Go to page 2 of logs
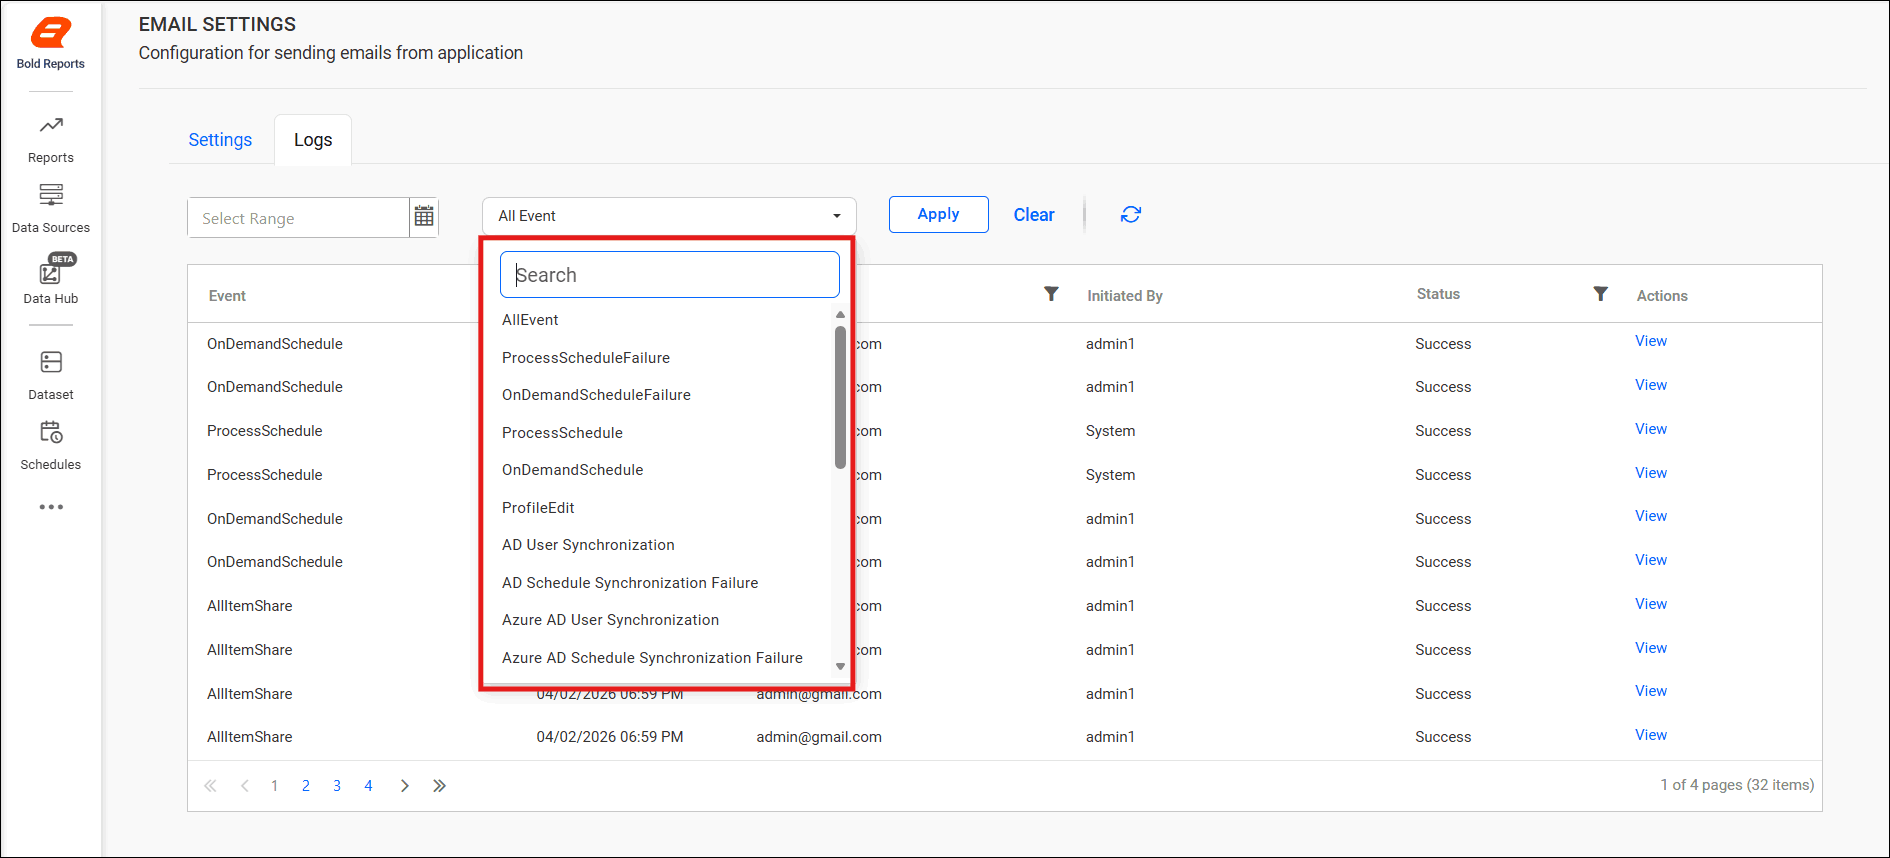The height and width of the screenshot is (858, 1890). point(306,786)
